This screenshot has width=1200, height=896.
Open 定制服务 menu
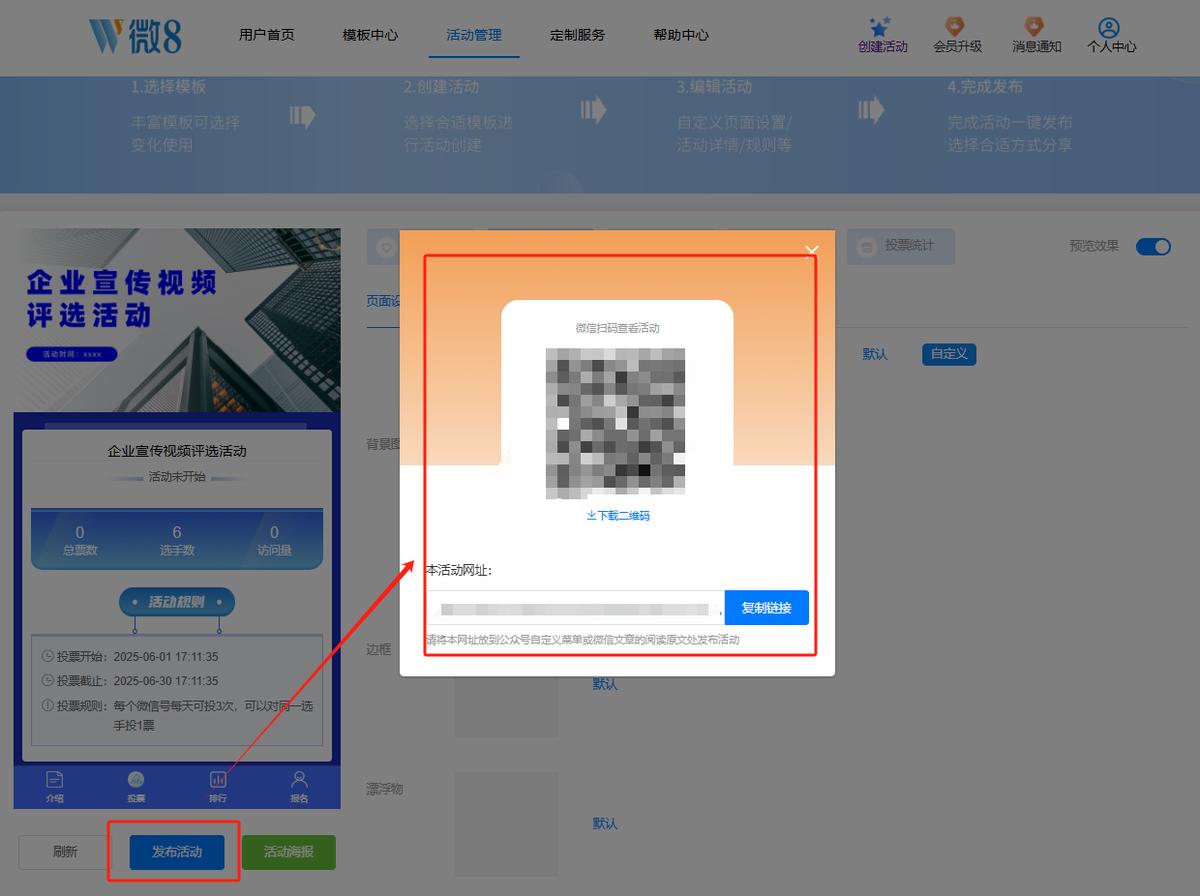pos(577,35)
